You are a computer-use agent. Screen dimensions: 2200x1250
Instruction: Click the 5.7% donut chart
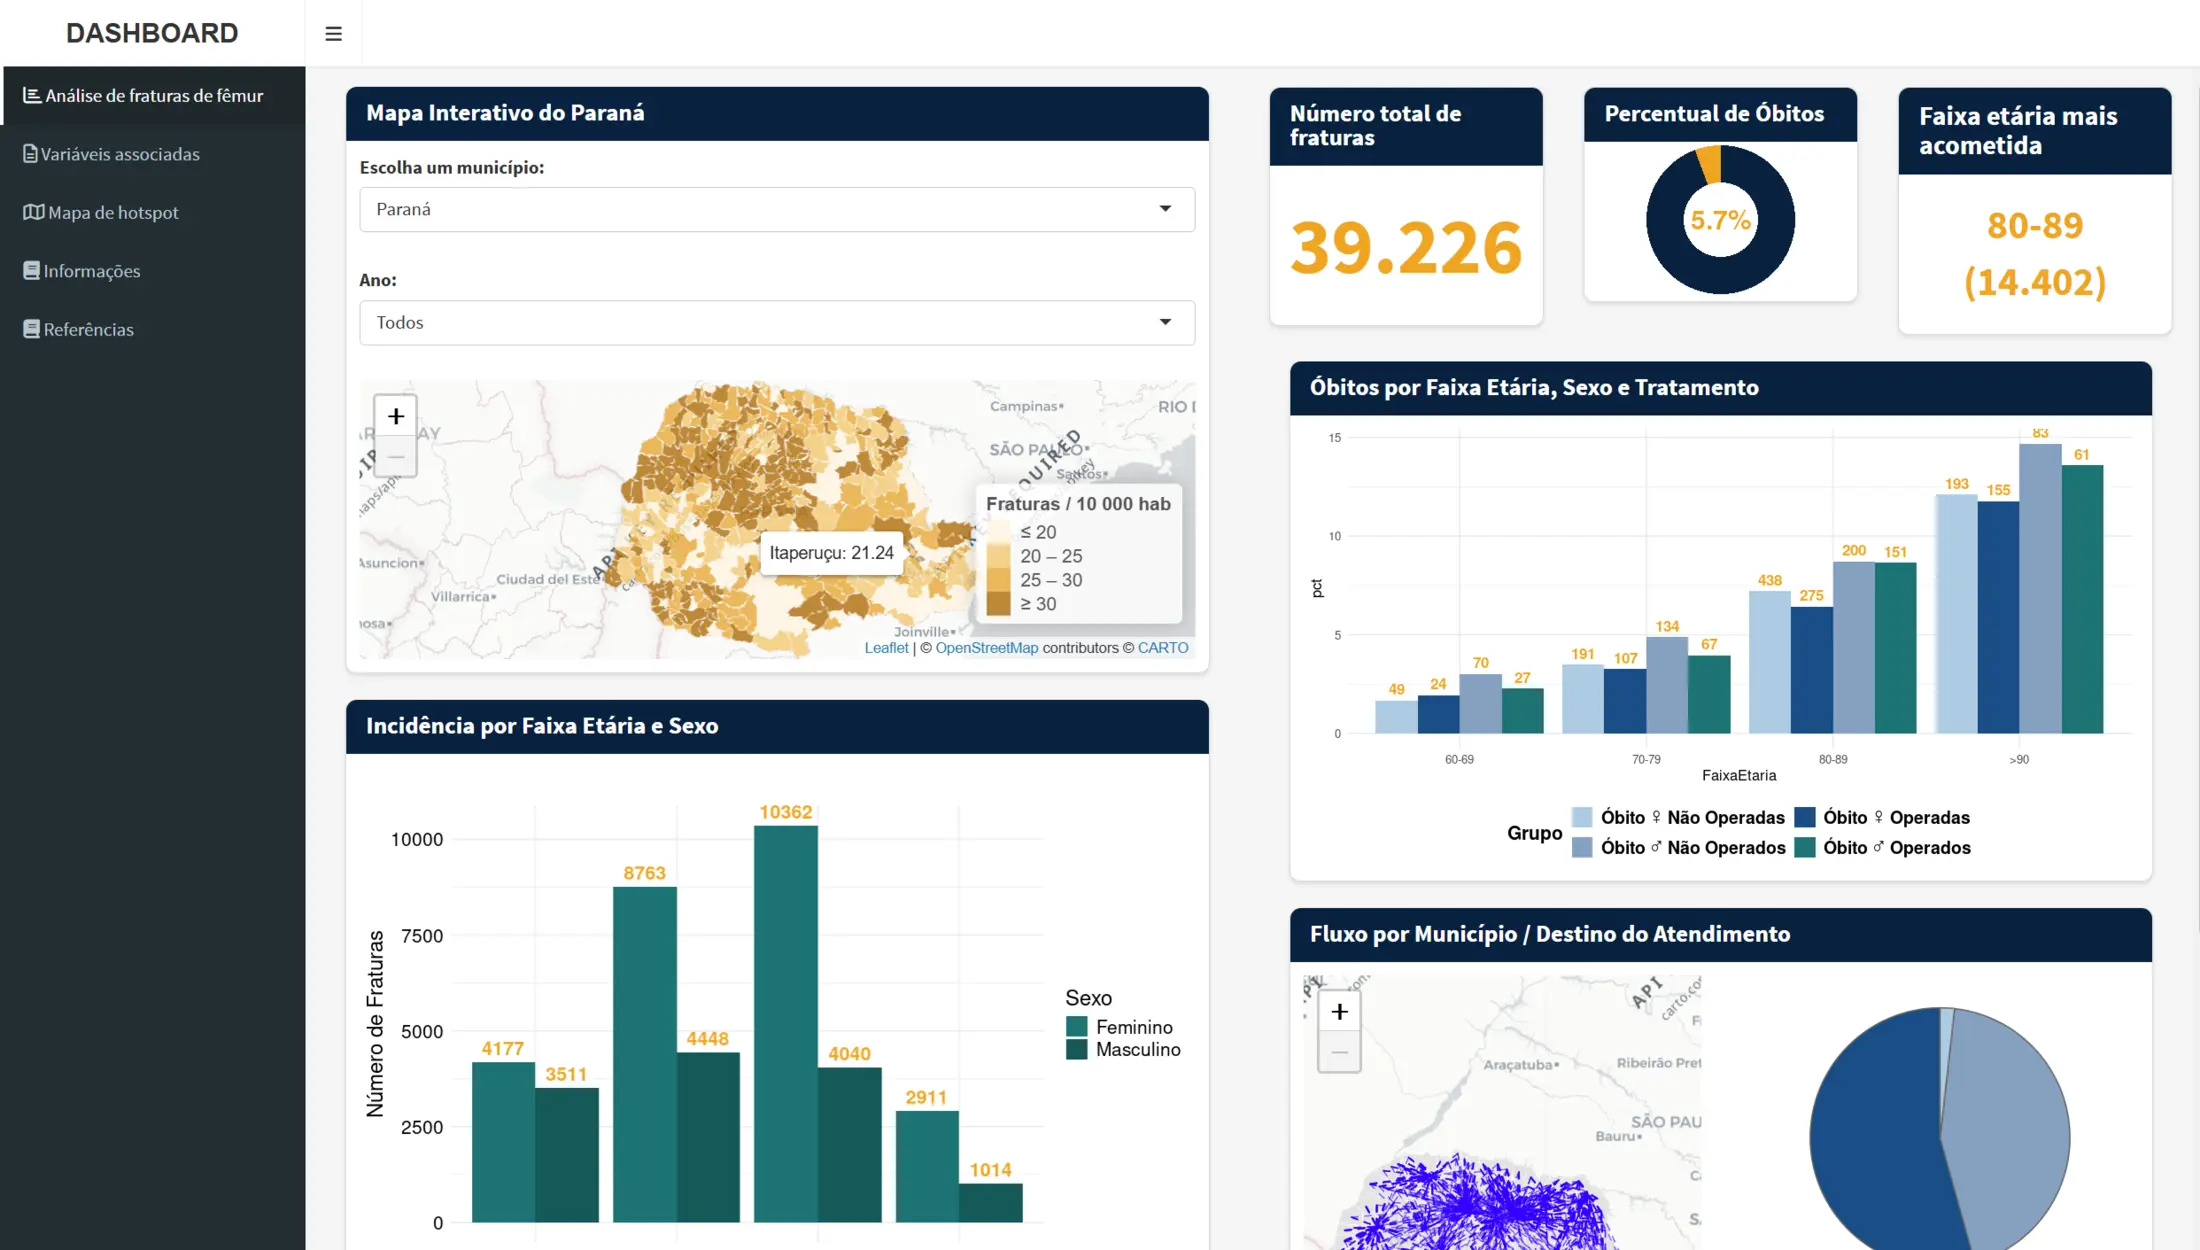tap(1720, 220)
